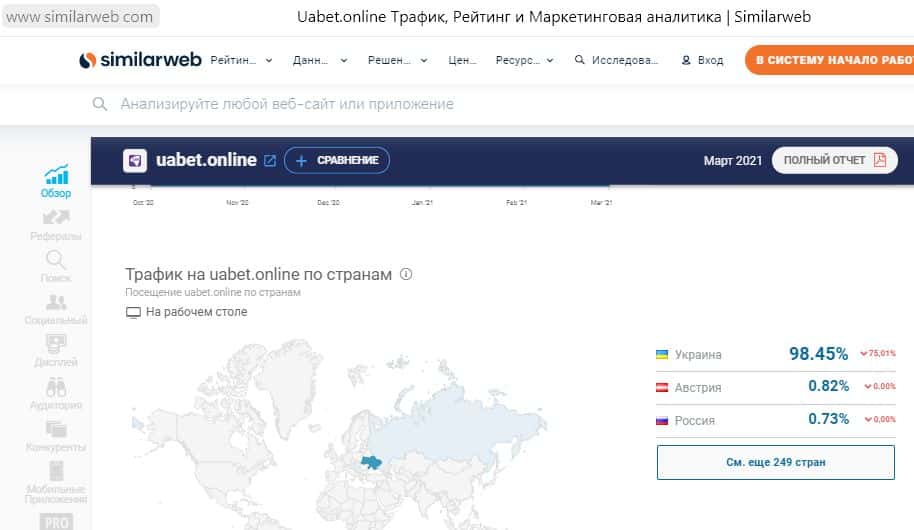This screenshot has width=914, height=530.
Task: Click the Mar '21 axis label
Action: click(x=602, y=203)
